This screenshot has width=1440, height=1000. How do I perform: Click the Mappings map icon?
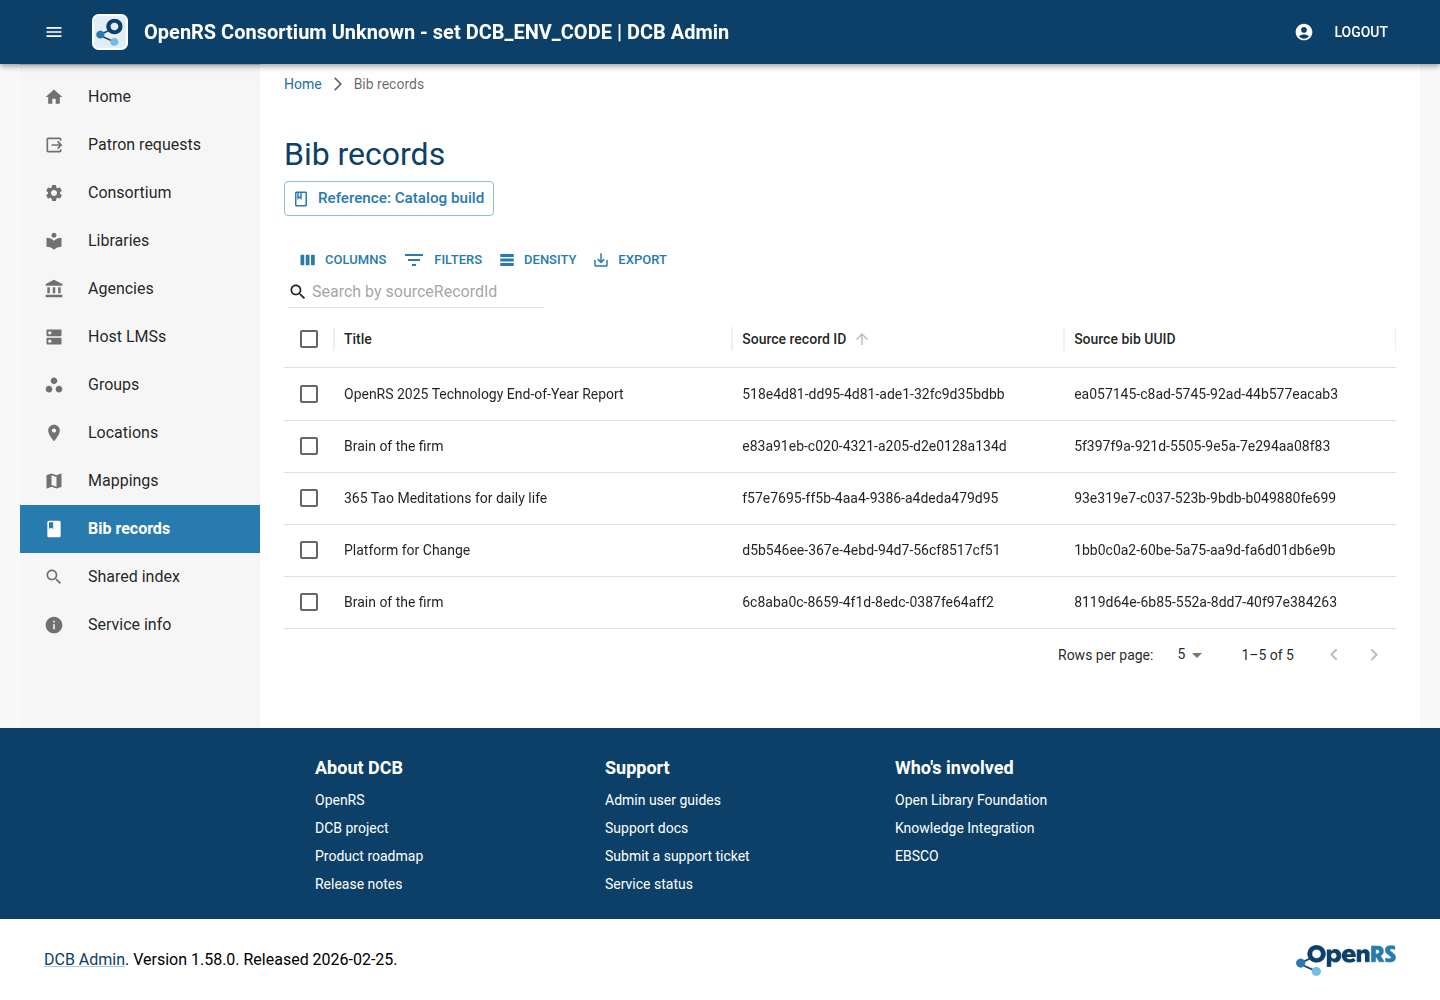coord(54,481)
